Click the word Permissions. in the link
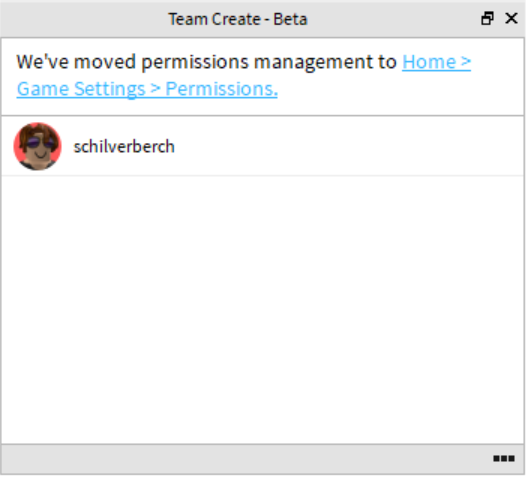 221,89
